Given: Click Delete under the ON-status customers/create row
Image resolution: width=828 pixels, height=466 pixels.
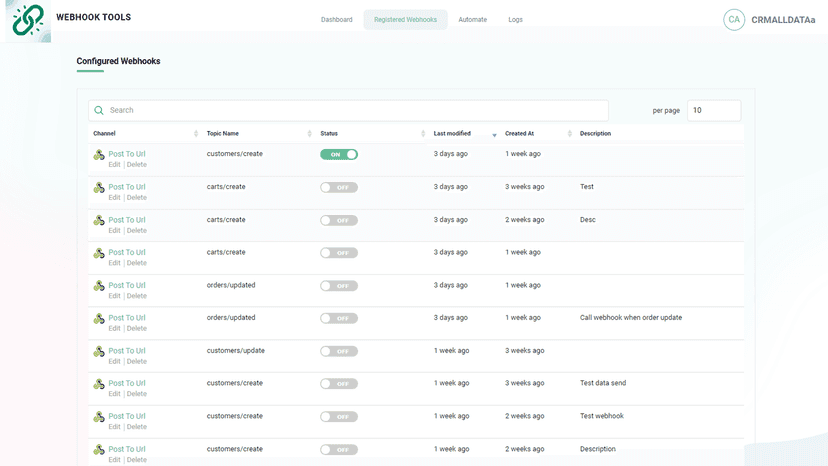Looking at the screenshot, I should coord(137,165).
